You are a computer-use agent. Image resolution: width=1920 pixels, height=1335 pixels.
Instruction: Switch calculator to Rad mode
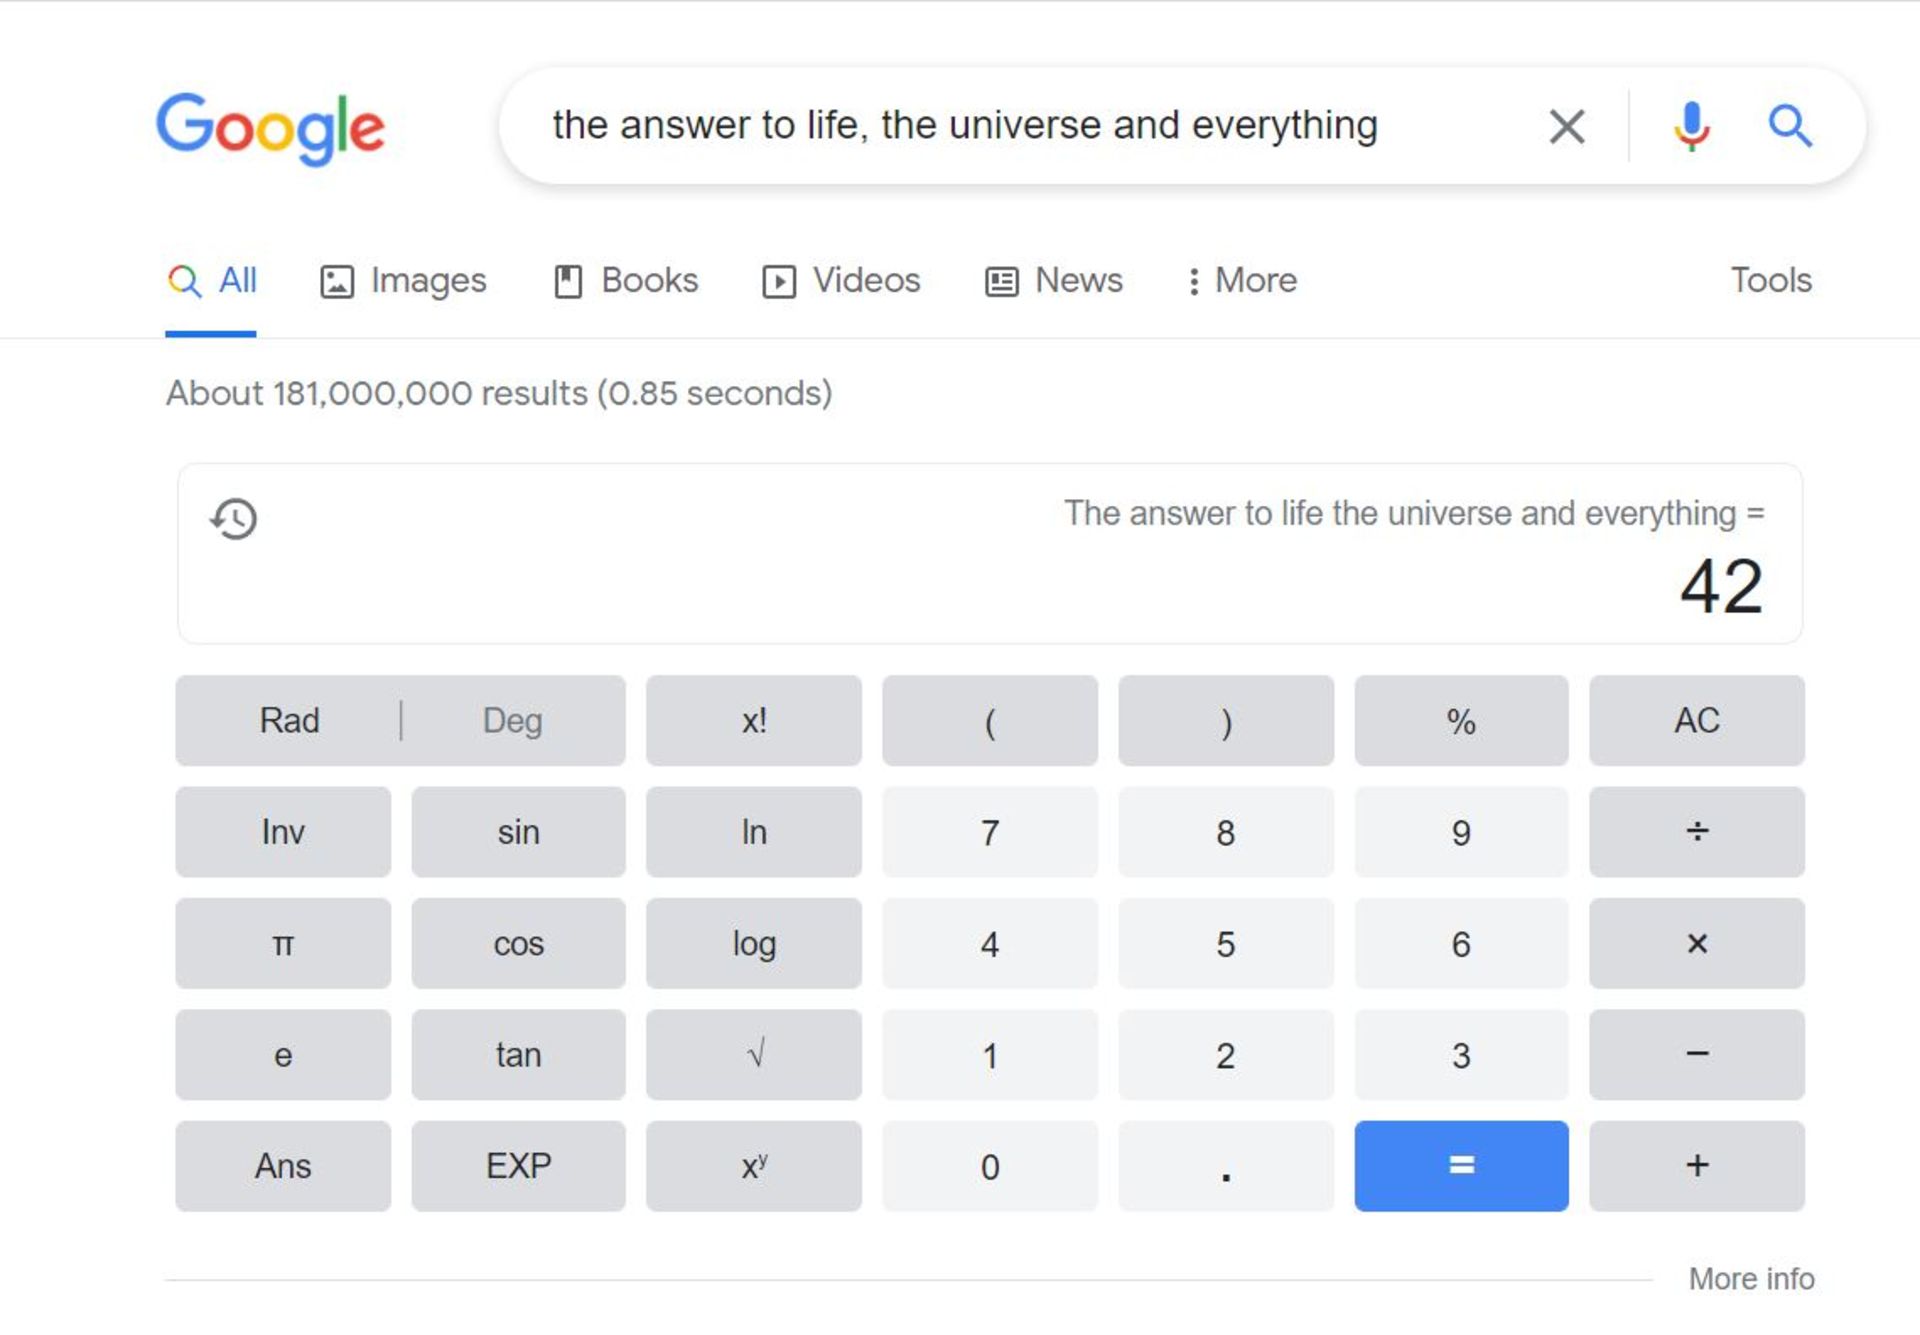289,720
